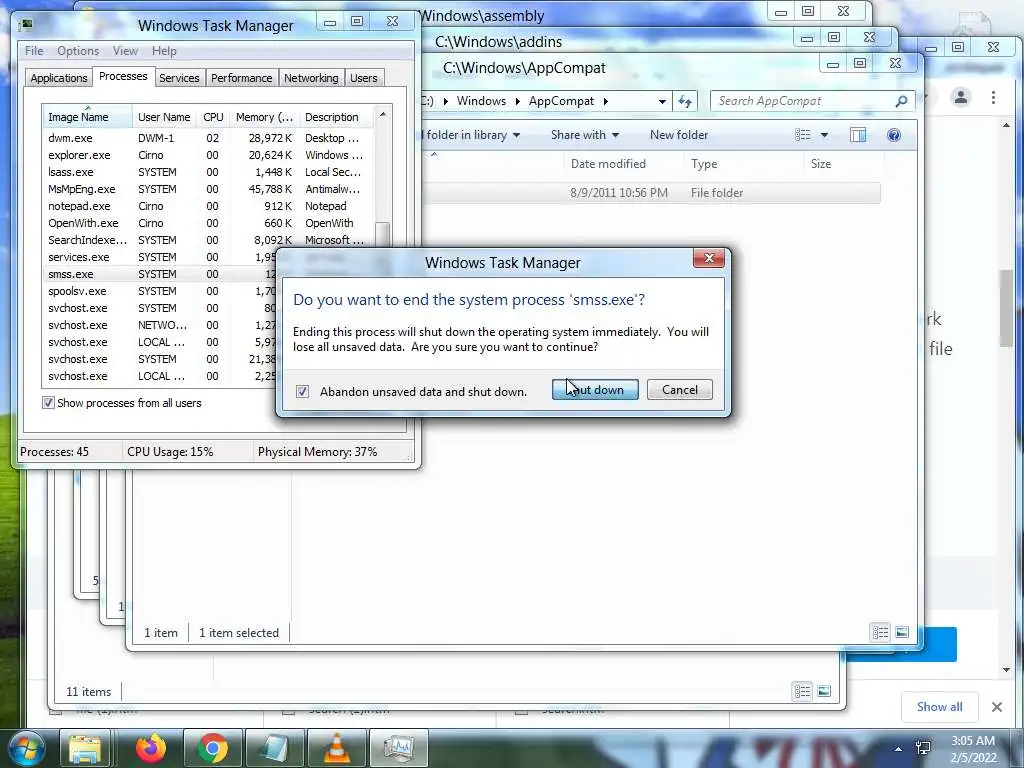Cancel ending the smss.exe process

pyautogui.click(x=680, y=390)
